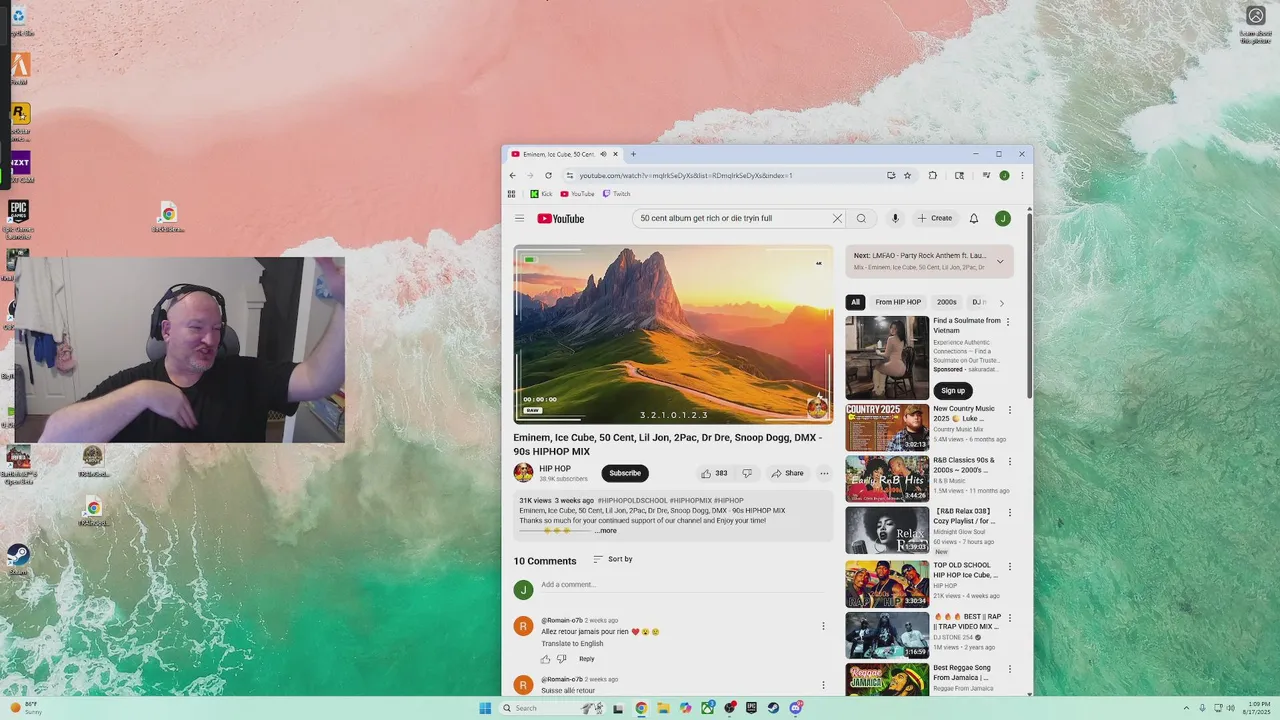Image resolution: width=1280 pixels, height=720 pixels.
Task: Click the Create button
Action: click(936, 218)
